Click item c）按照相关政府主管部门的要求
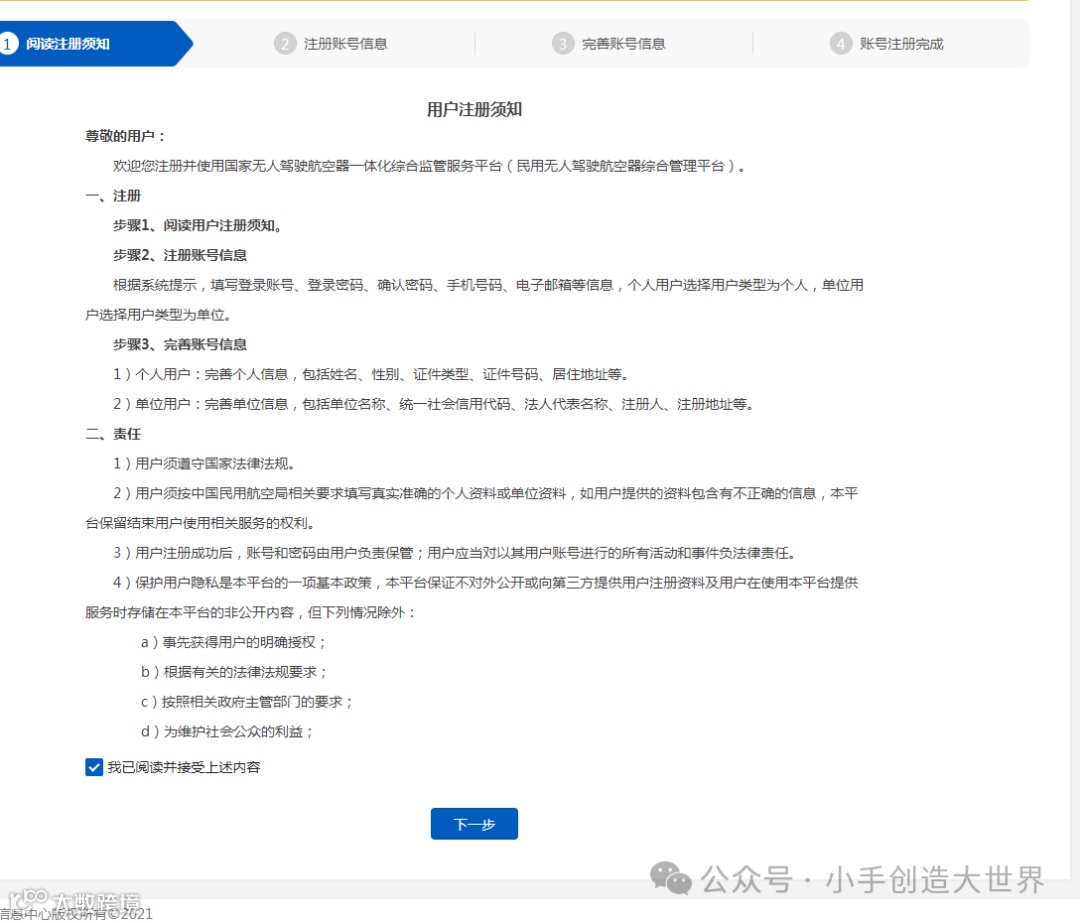Screen dimensions: 1080x923 coord(247,701)
